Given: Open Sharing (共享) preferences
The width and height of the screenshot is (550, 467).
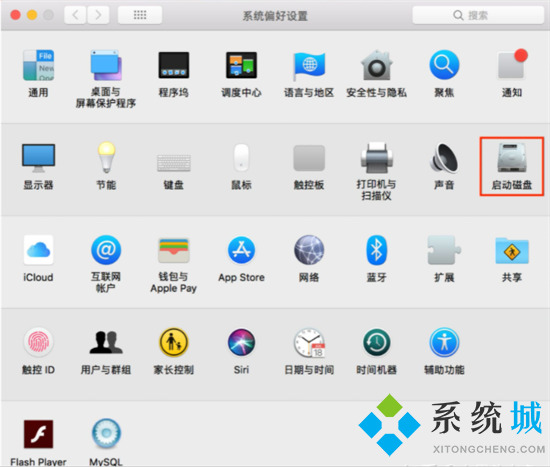Looking at the screenshot, I should pos(512,259).
